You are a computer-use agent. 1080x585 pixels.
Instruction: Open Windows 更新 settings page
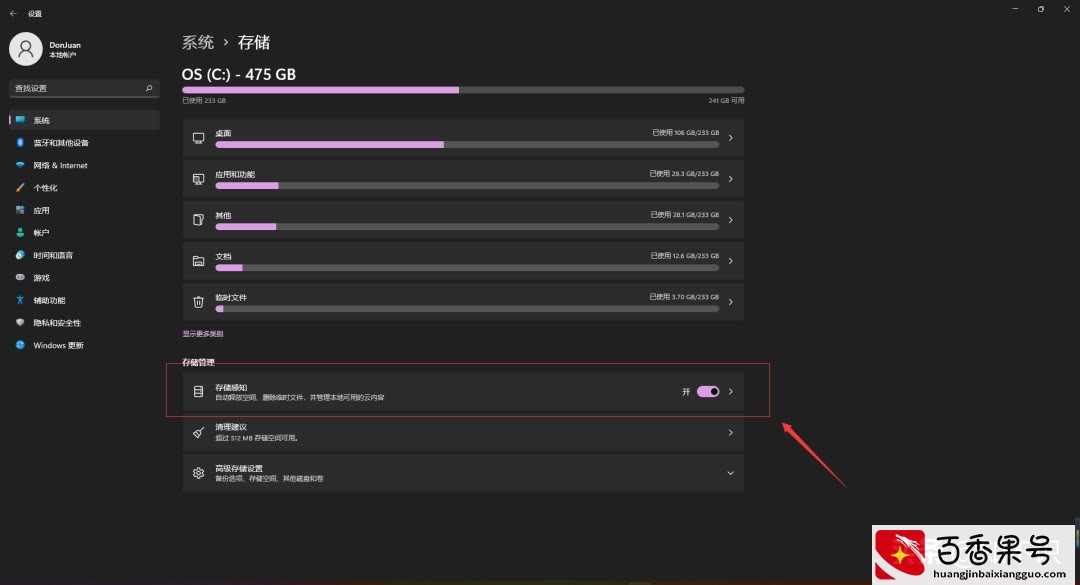coord(84,345)
